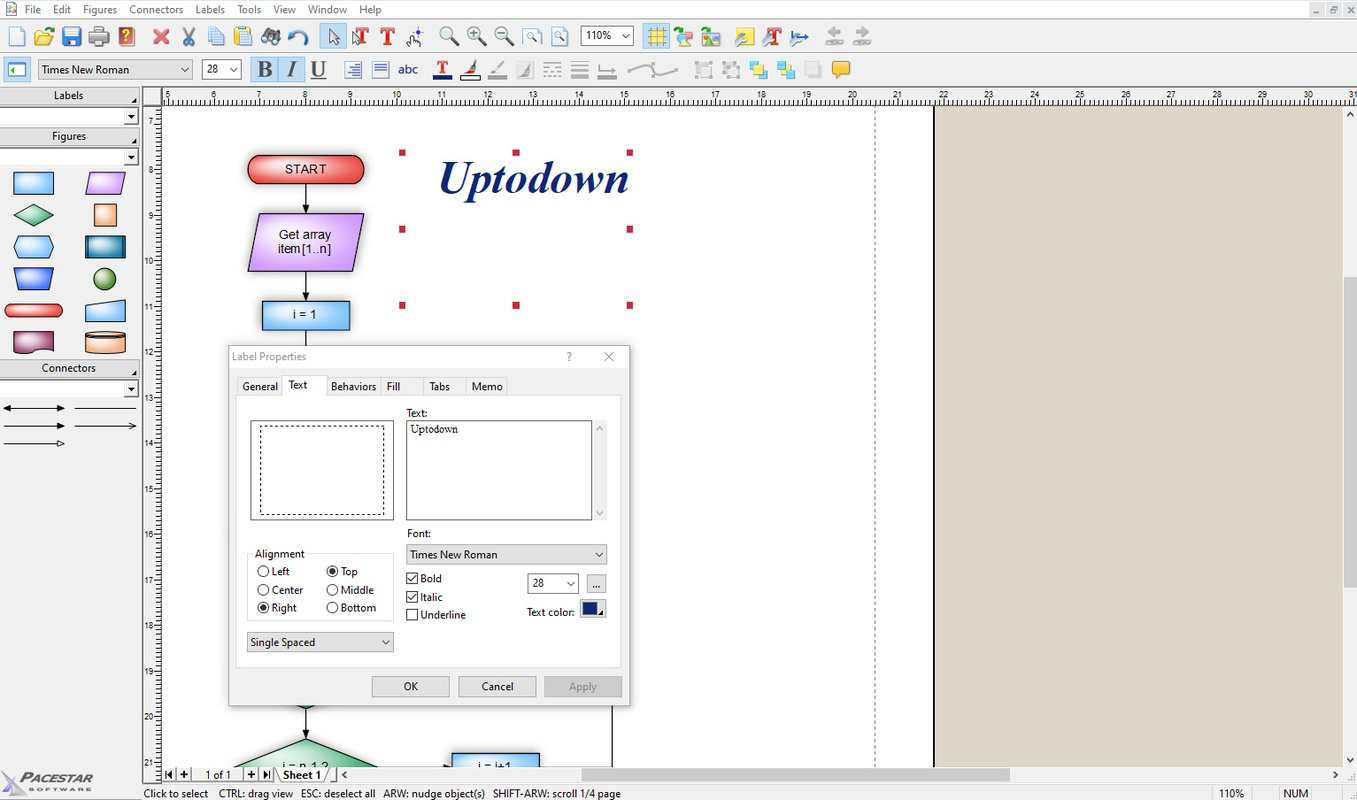This screenshot has width=1357, height=800.
Task: Click the scissors Cut icon
Action: pyautogui.click(x=188, y=37)
